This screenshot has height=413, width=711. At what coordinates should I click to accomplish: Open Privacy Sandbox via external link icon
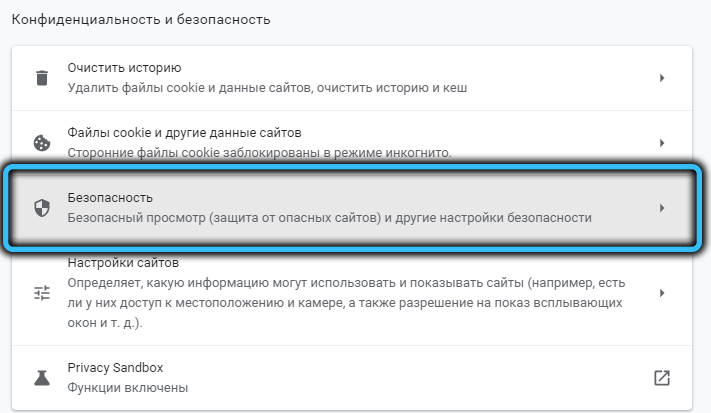(x=662, y=377)
